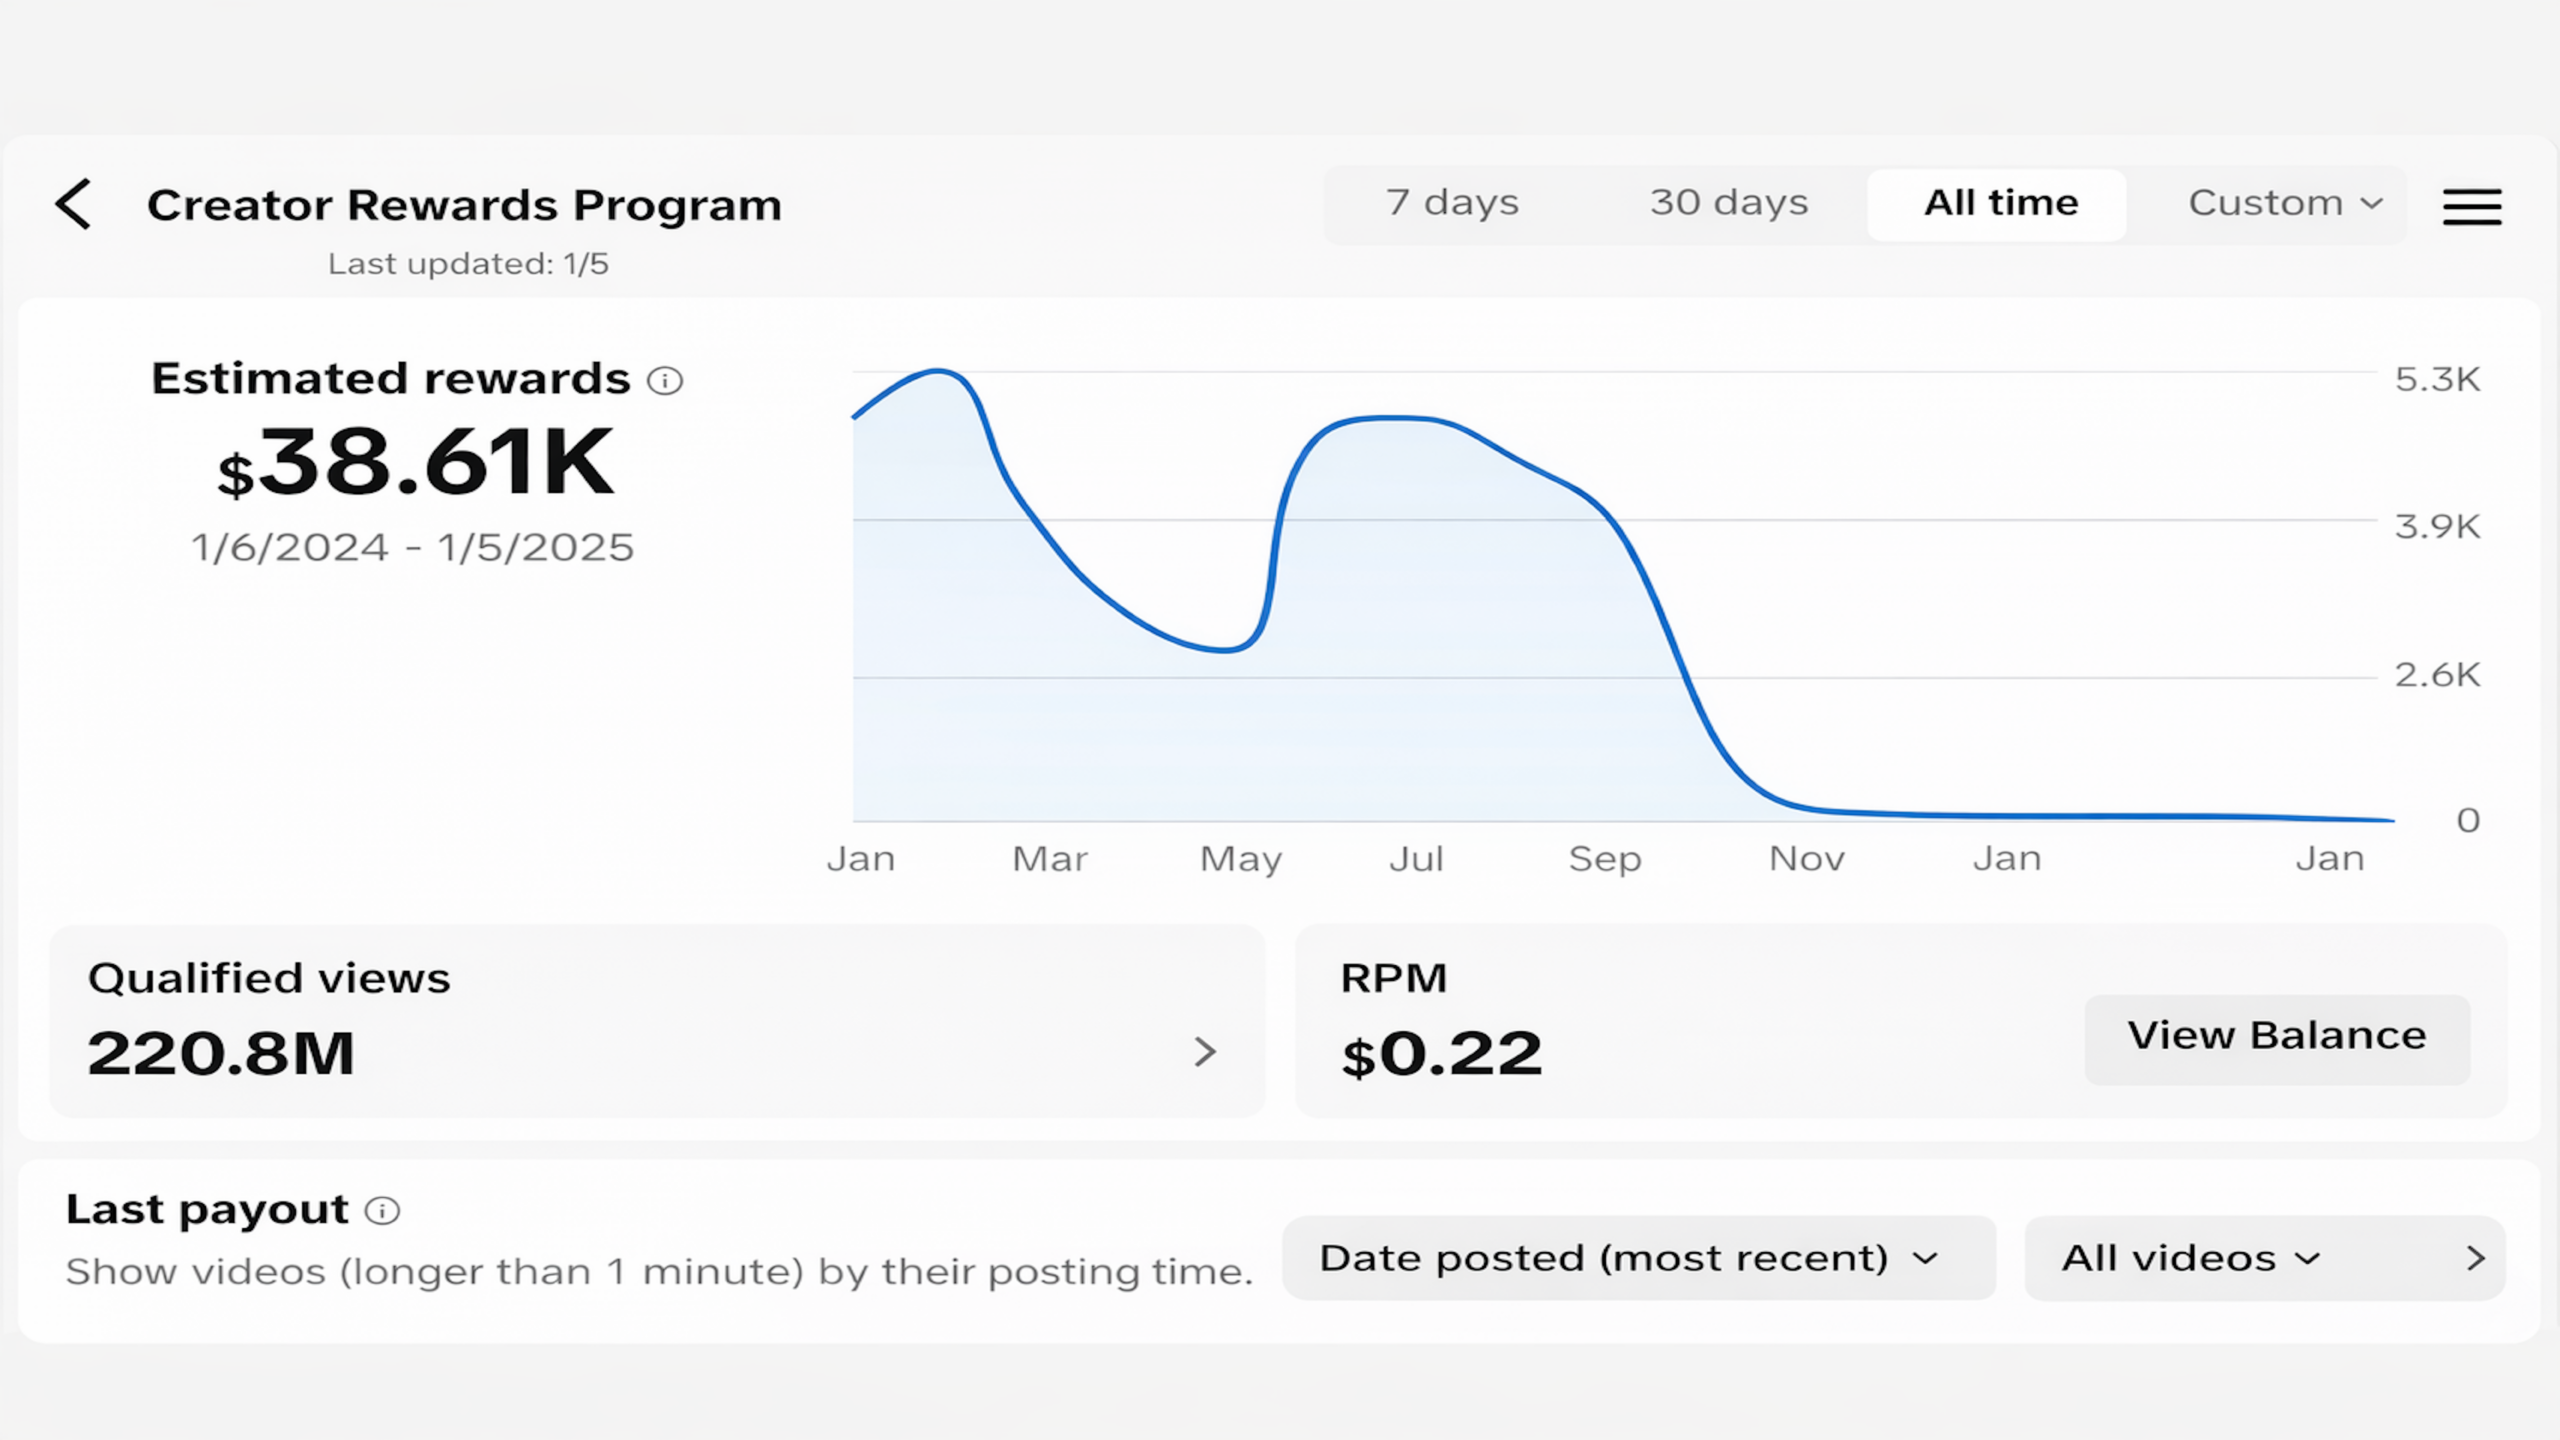Viewport: 2560px width, 1440px height.
Task: Click the info icon beside Last payout
Action: pos(382,1211)
